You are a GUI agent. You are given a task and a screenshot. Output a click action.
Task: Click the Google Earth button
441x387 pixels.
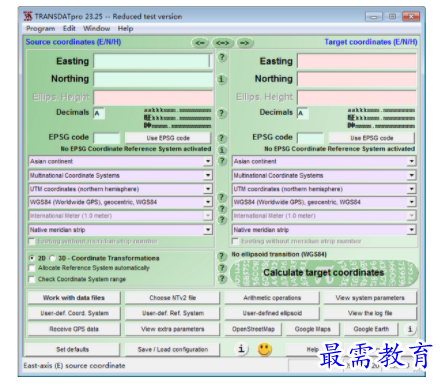coord(371,329)
